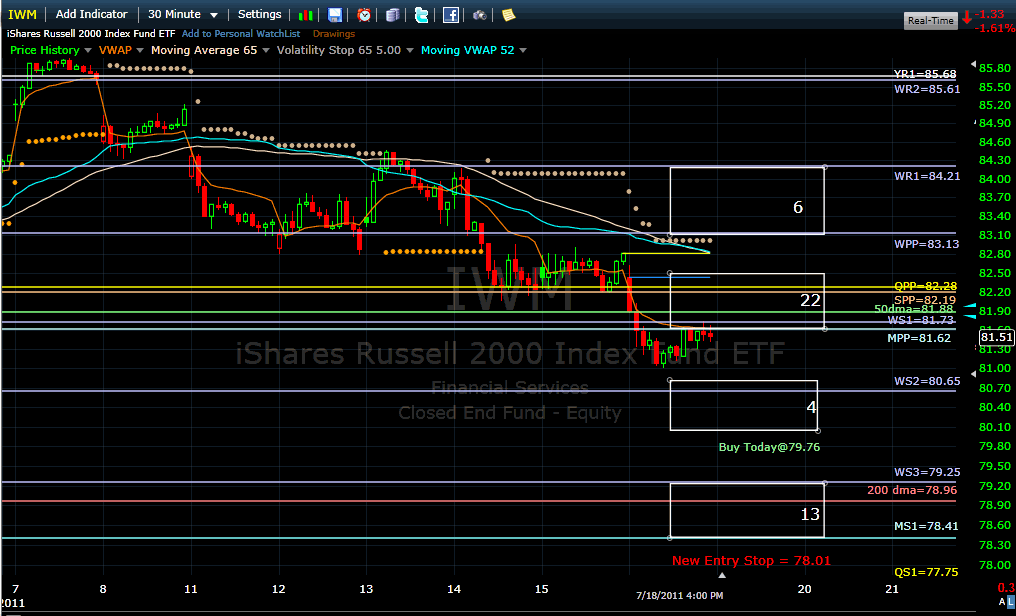Click the -1.61% percent change value
This screenshot has height=616, width=1016.
[996, 29]
